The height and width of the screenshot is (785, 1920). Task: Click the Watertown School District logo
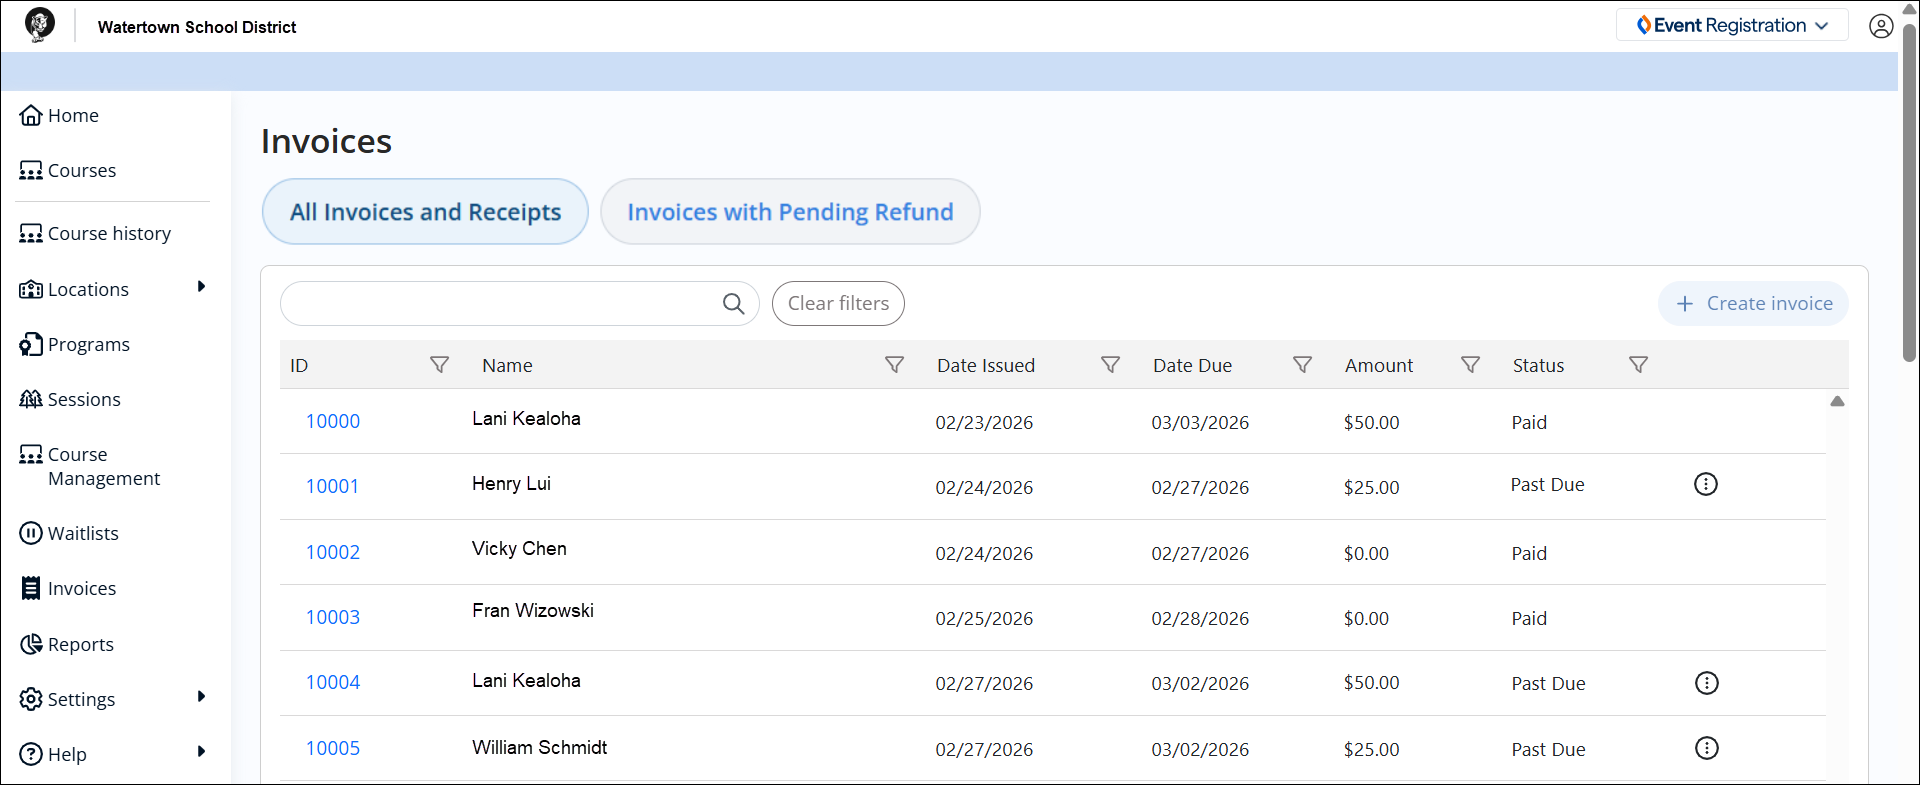[40, 25]
